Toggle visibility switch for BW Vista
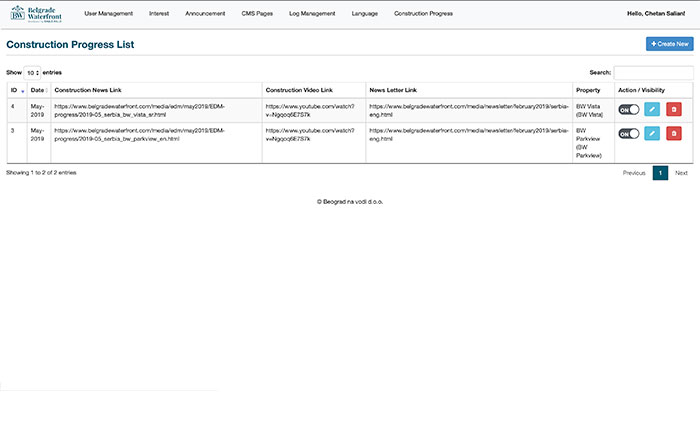Screen dimensions: 700x435 click(x=628, y=109)
